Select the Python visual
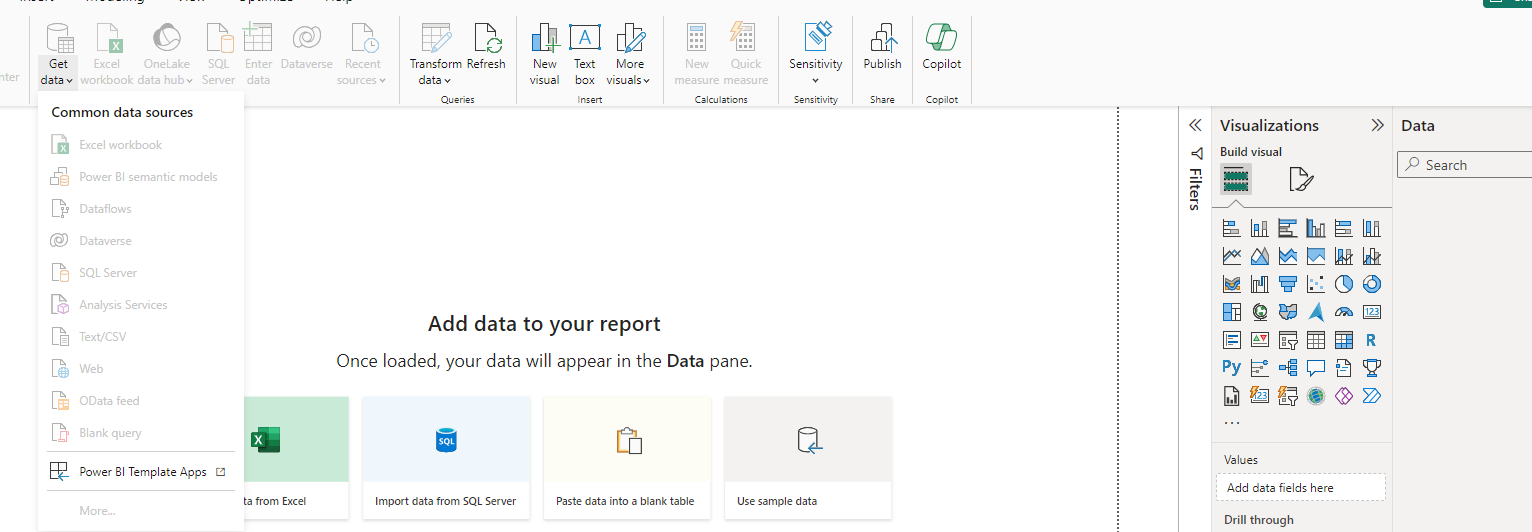Image resolution: width=1532 pixels, height=532 pixels. coord(1232,368)
